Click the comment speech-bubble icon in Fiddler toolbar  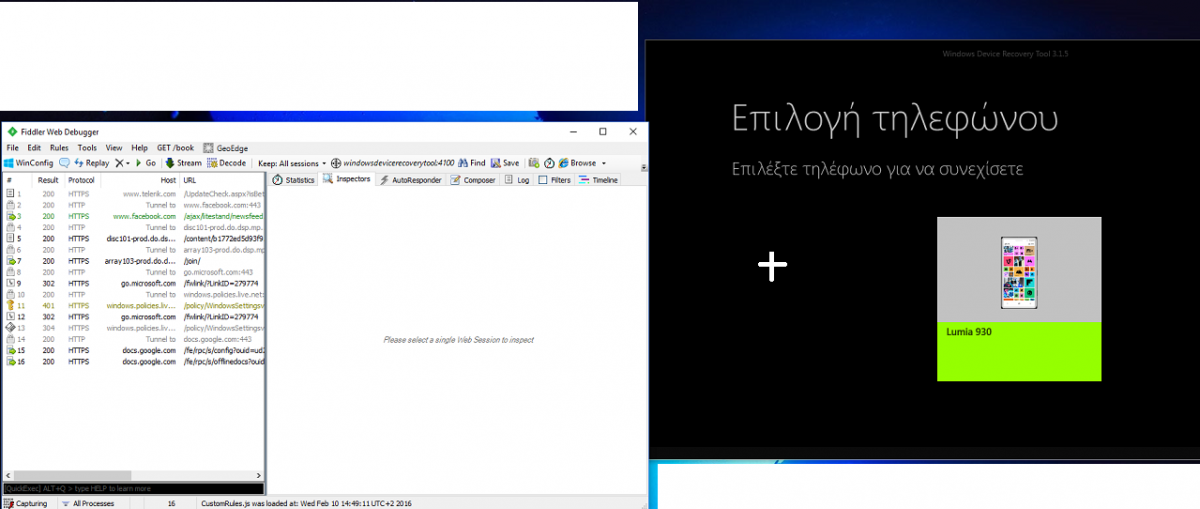tap(64, 163)
